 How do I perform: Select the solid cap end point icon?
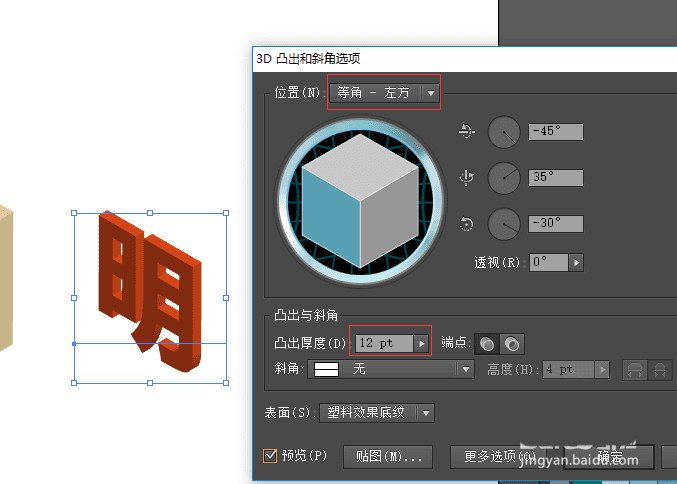coord(487,344)
